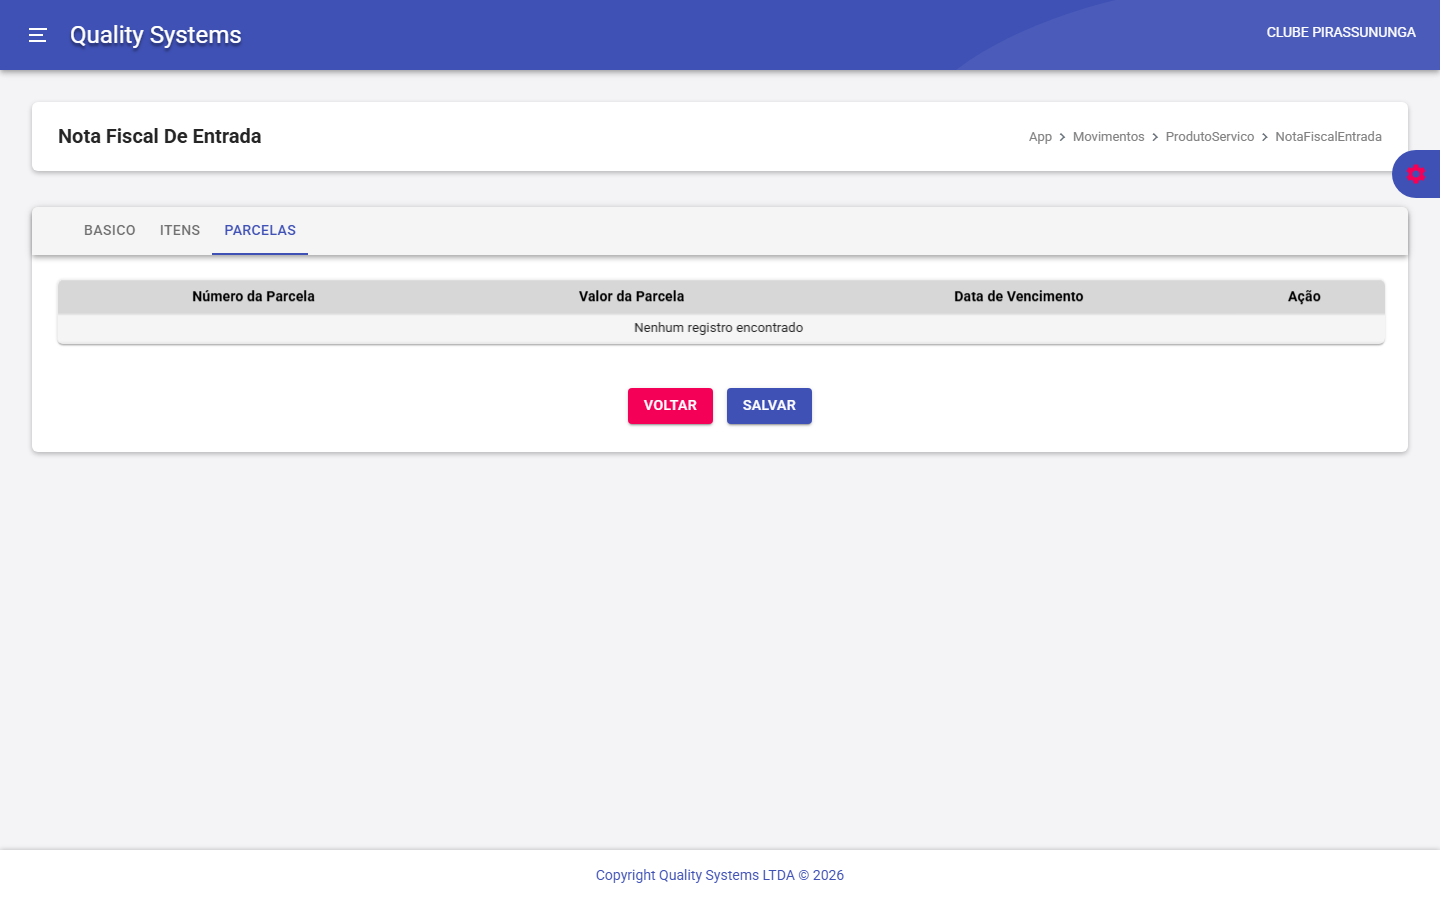Screen dimensions: 1440x900
Task: Click the Copyright Quality Systems LTDA footer
Action: (x=719, y=875)
